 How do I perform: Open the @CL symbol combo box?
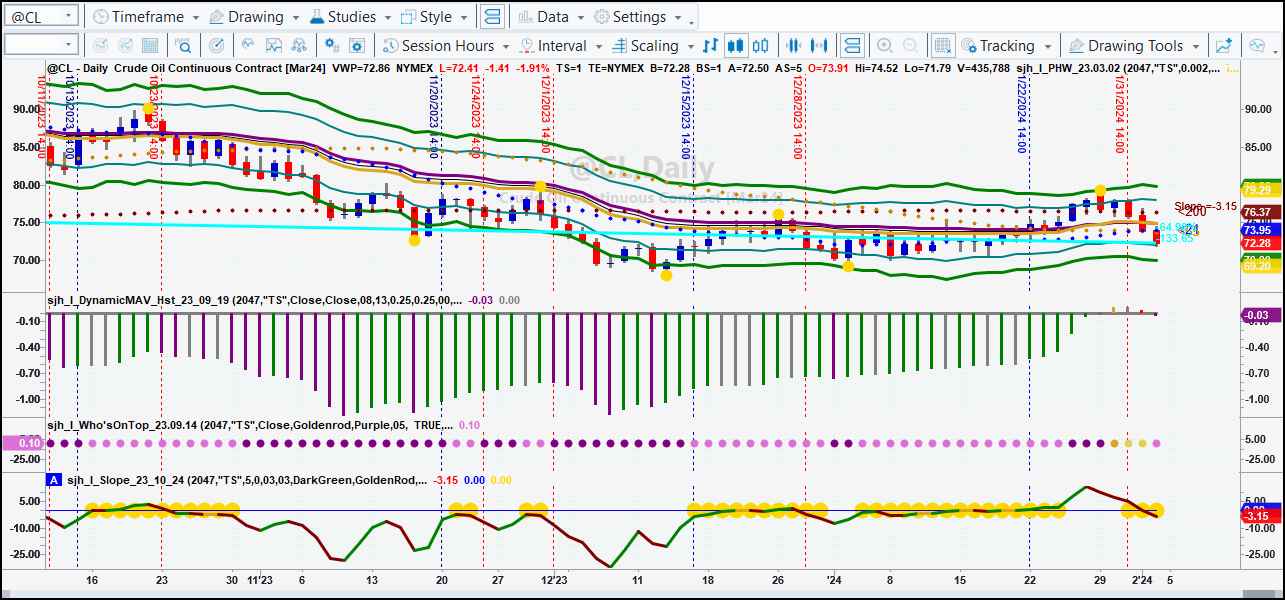click(x=41, y=17)
